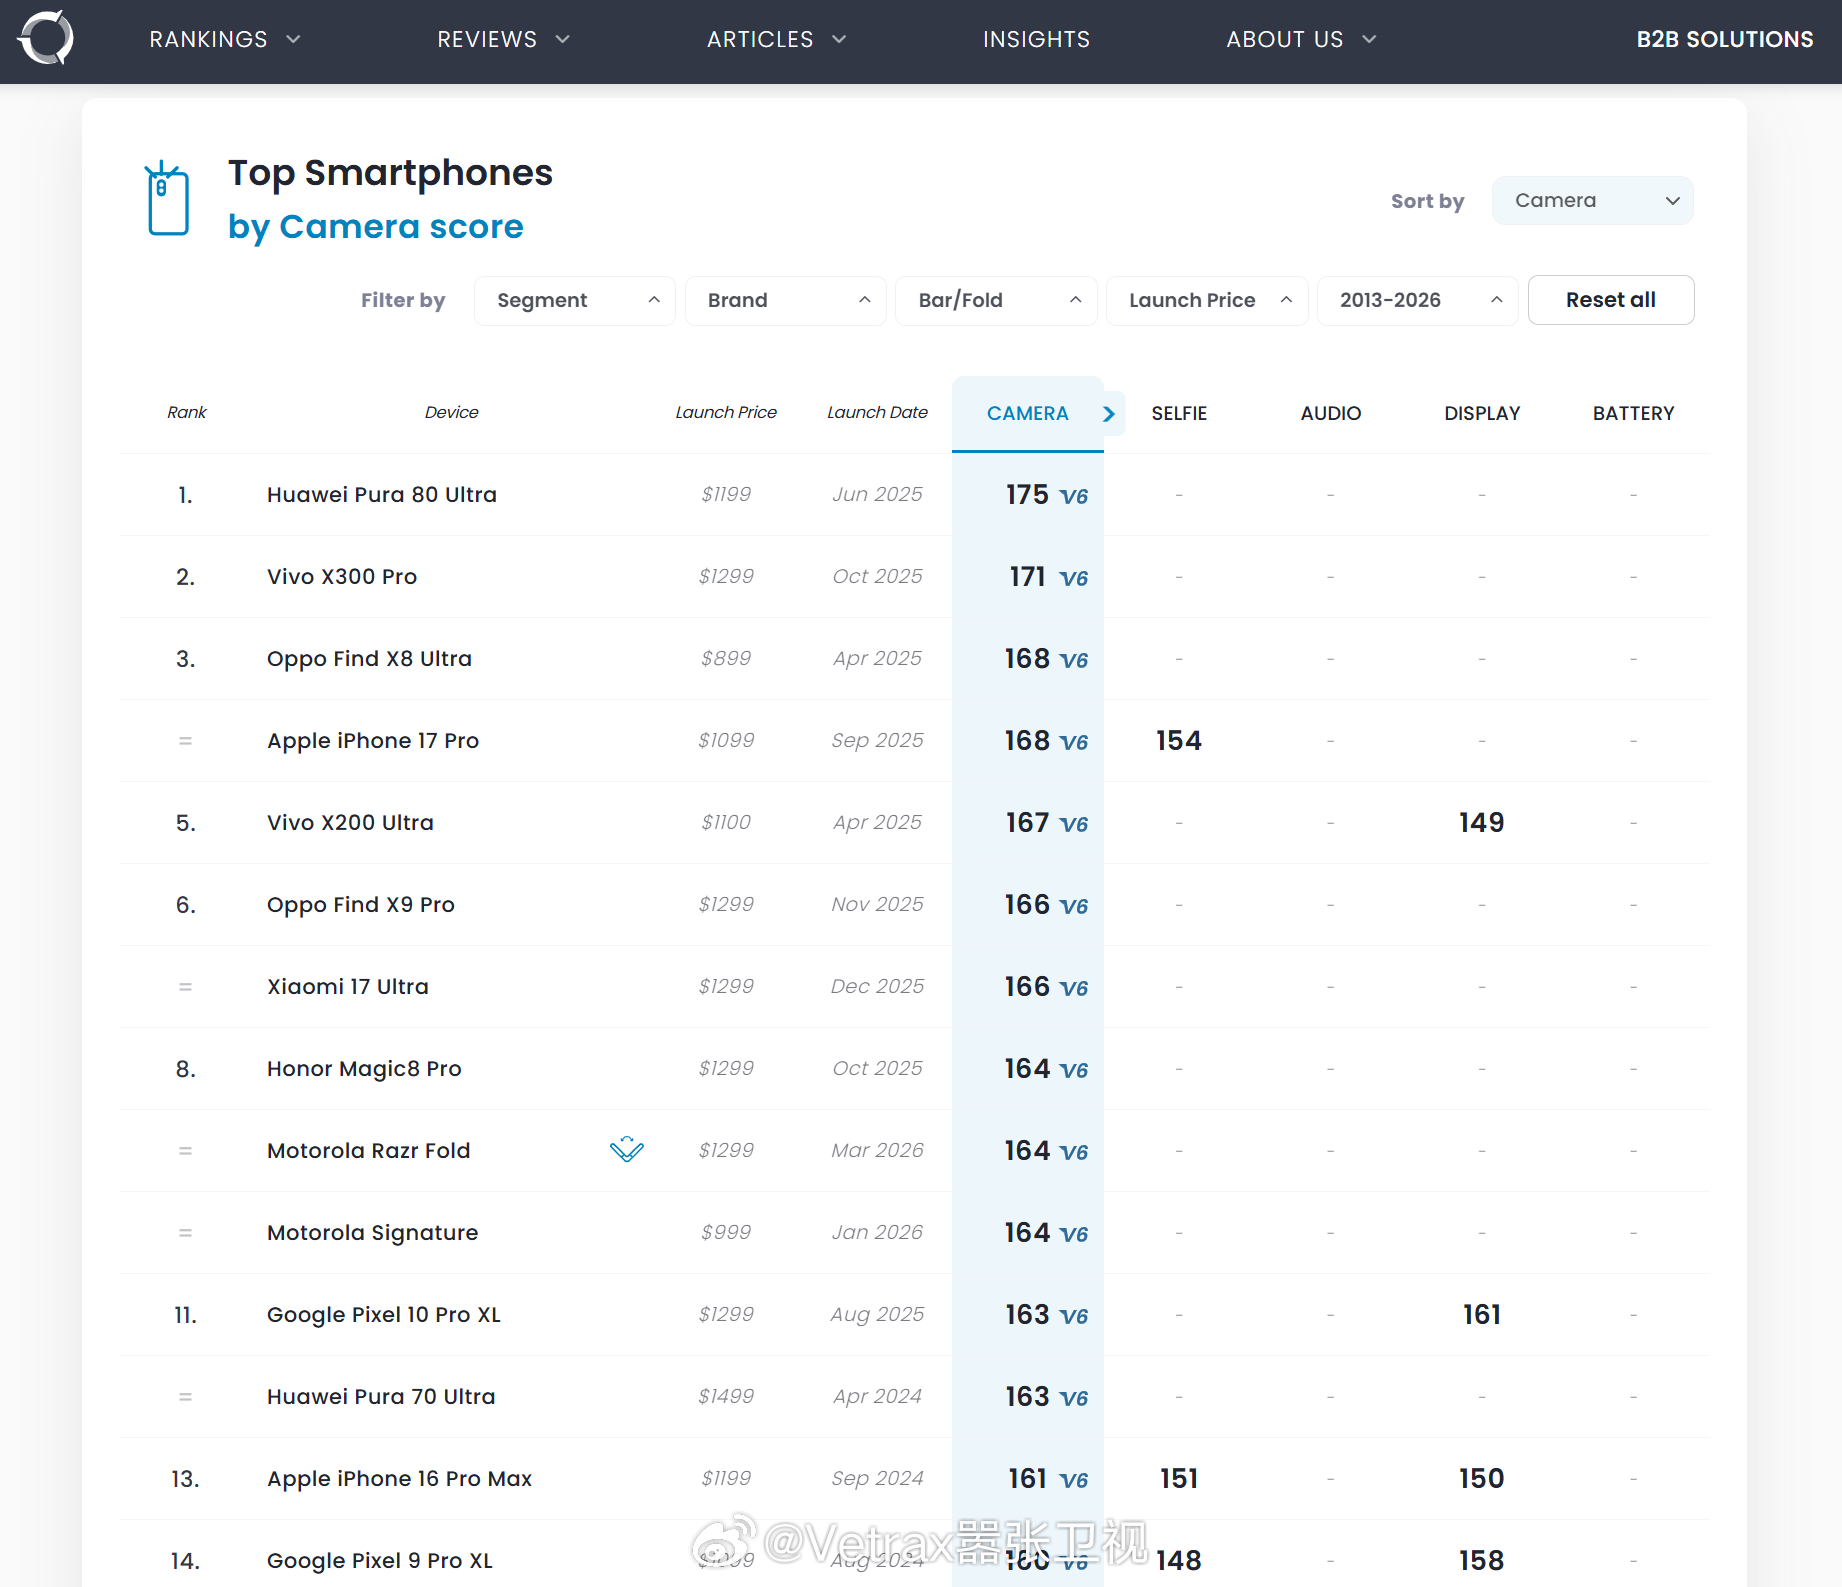Image resolution: width=1842 pixels, height=1587 pixels.
Task: Click the $899 price of Oppo Find X8 Ultra
Action: [726, 658]
